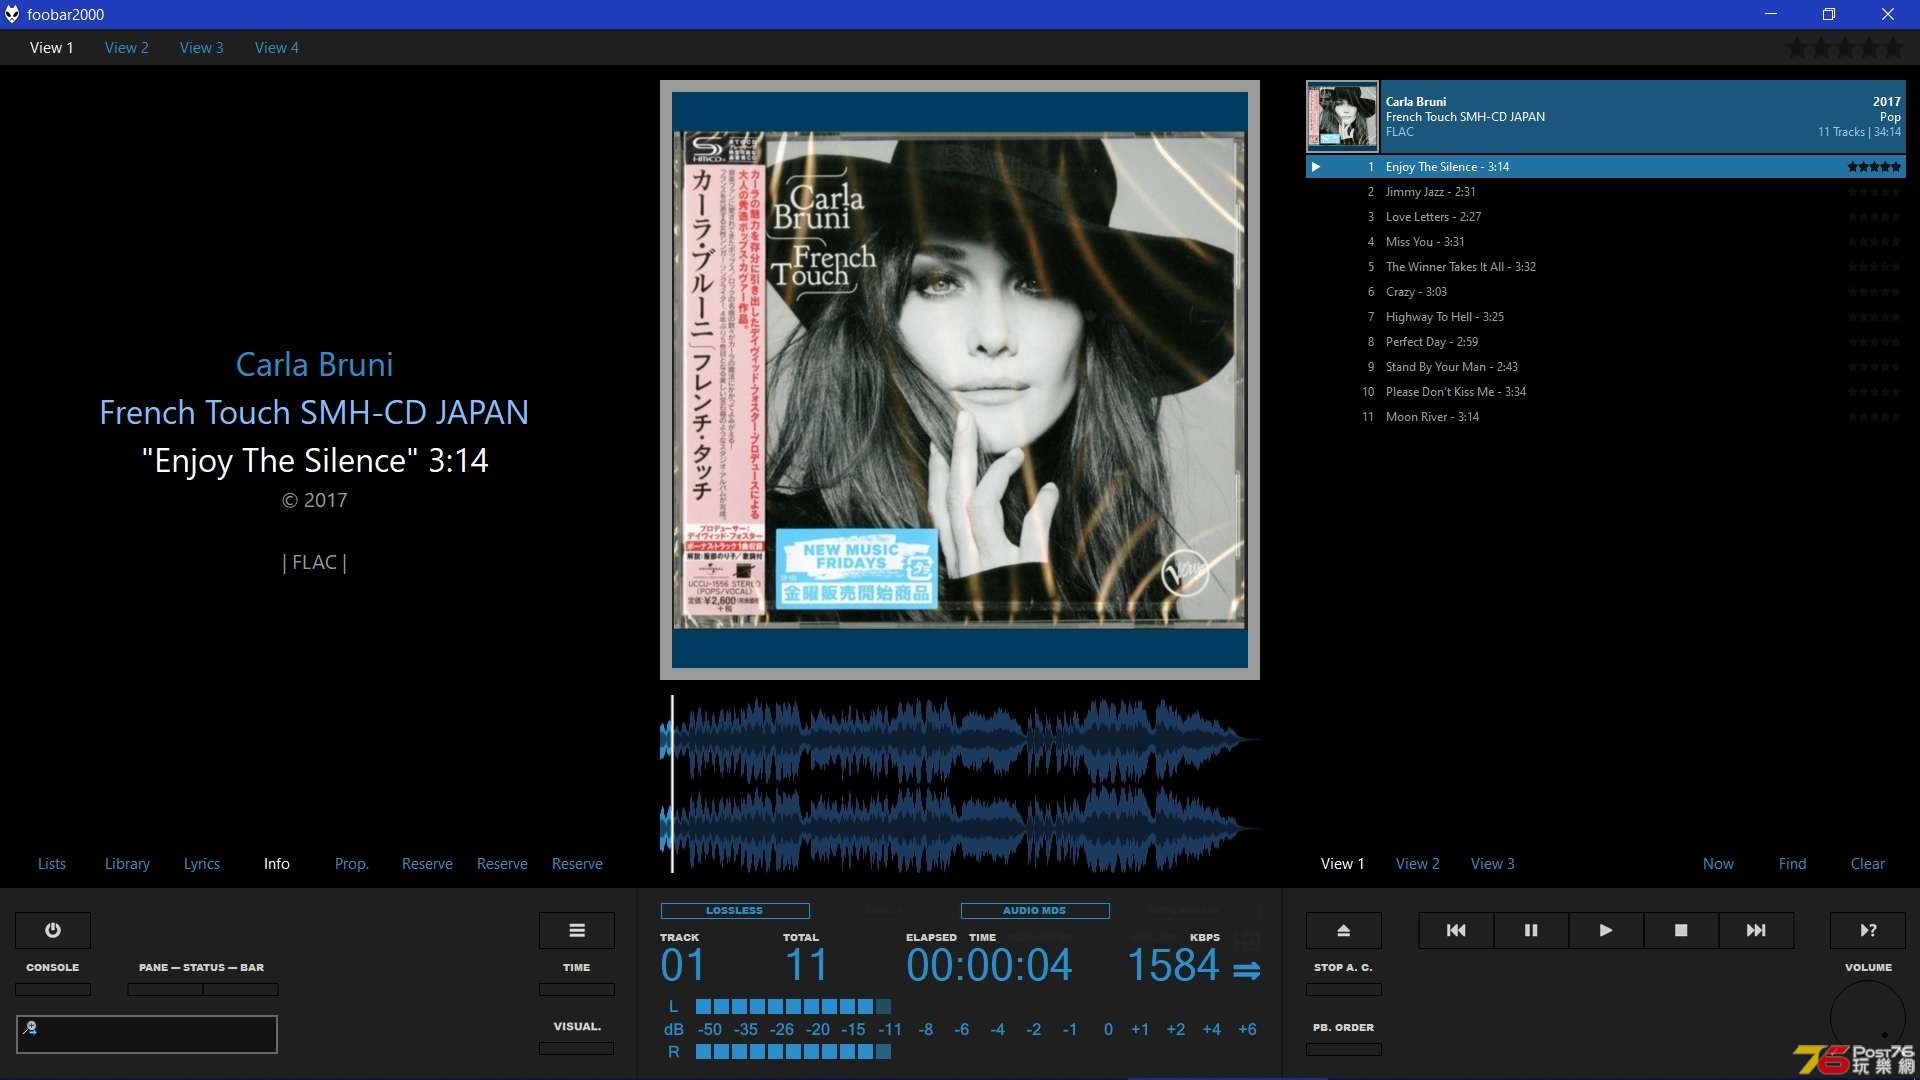This screenshot has height=1080, width=1920.
Task: Switch to top View 2 tab
Action: (x=127, y=47)
